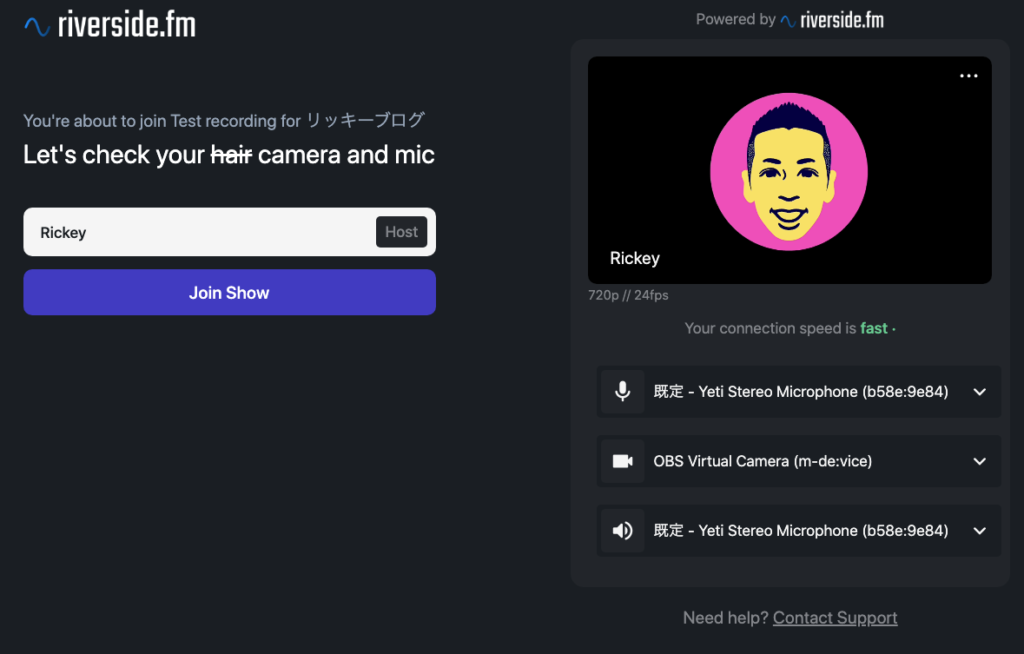Click the 'Let's check your camera and mic' heading
The height and width of the screenshot is (654, 1024).
(x=229, y=155)
